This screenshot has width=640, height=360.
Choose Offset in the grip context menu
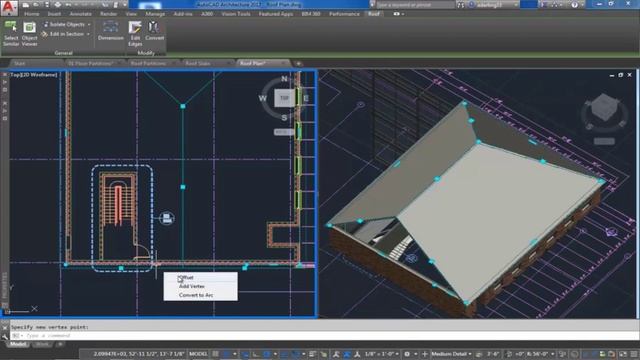(x=200, y=278)
